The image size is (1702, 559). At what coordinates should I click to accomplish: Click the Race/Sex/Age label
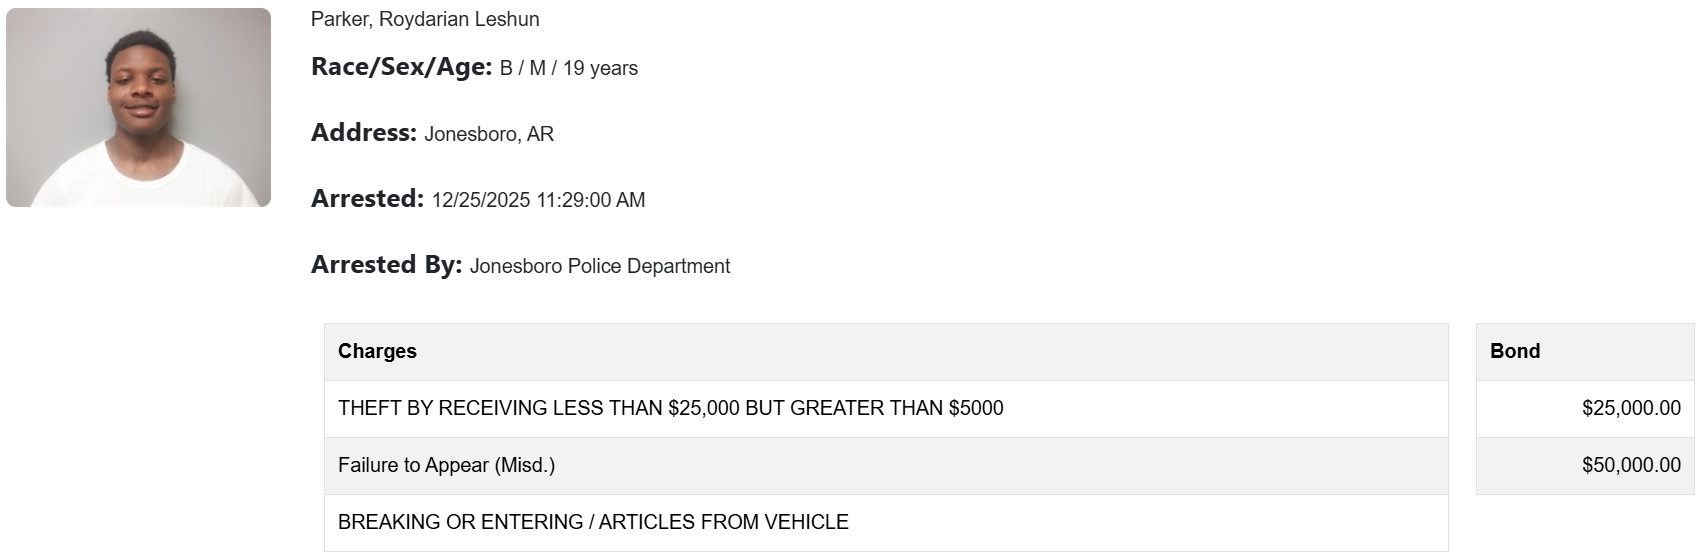401,67
